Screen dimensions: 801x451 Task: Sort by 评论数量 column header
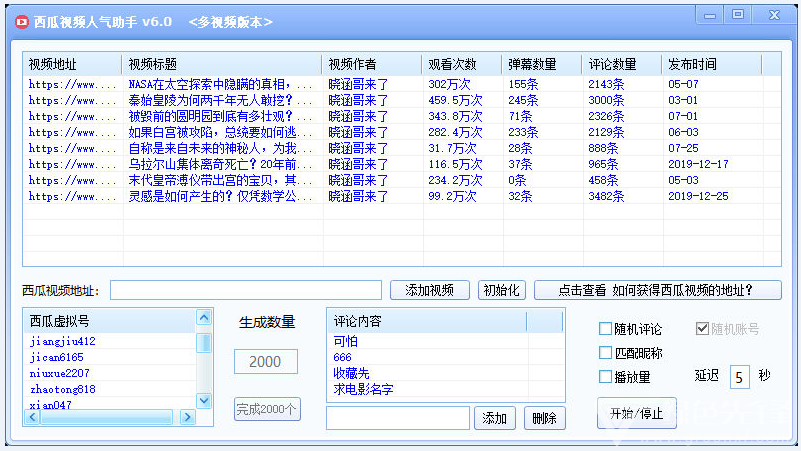tap(621, 64)
